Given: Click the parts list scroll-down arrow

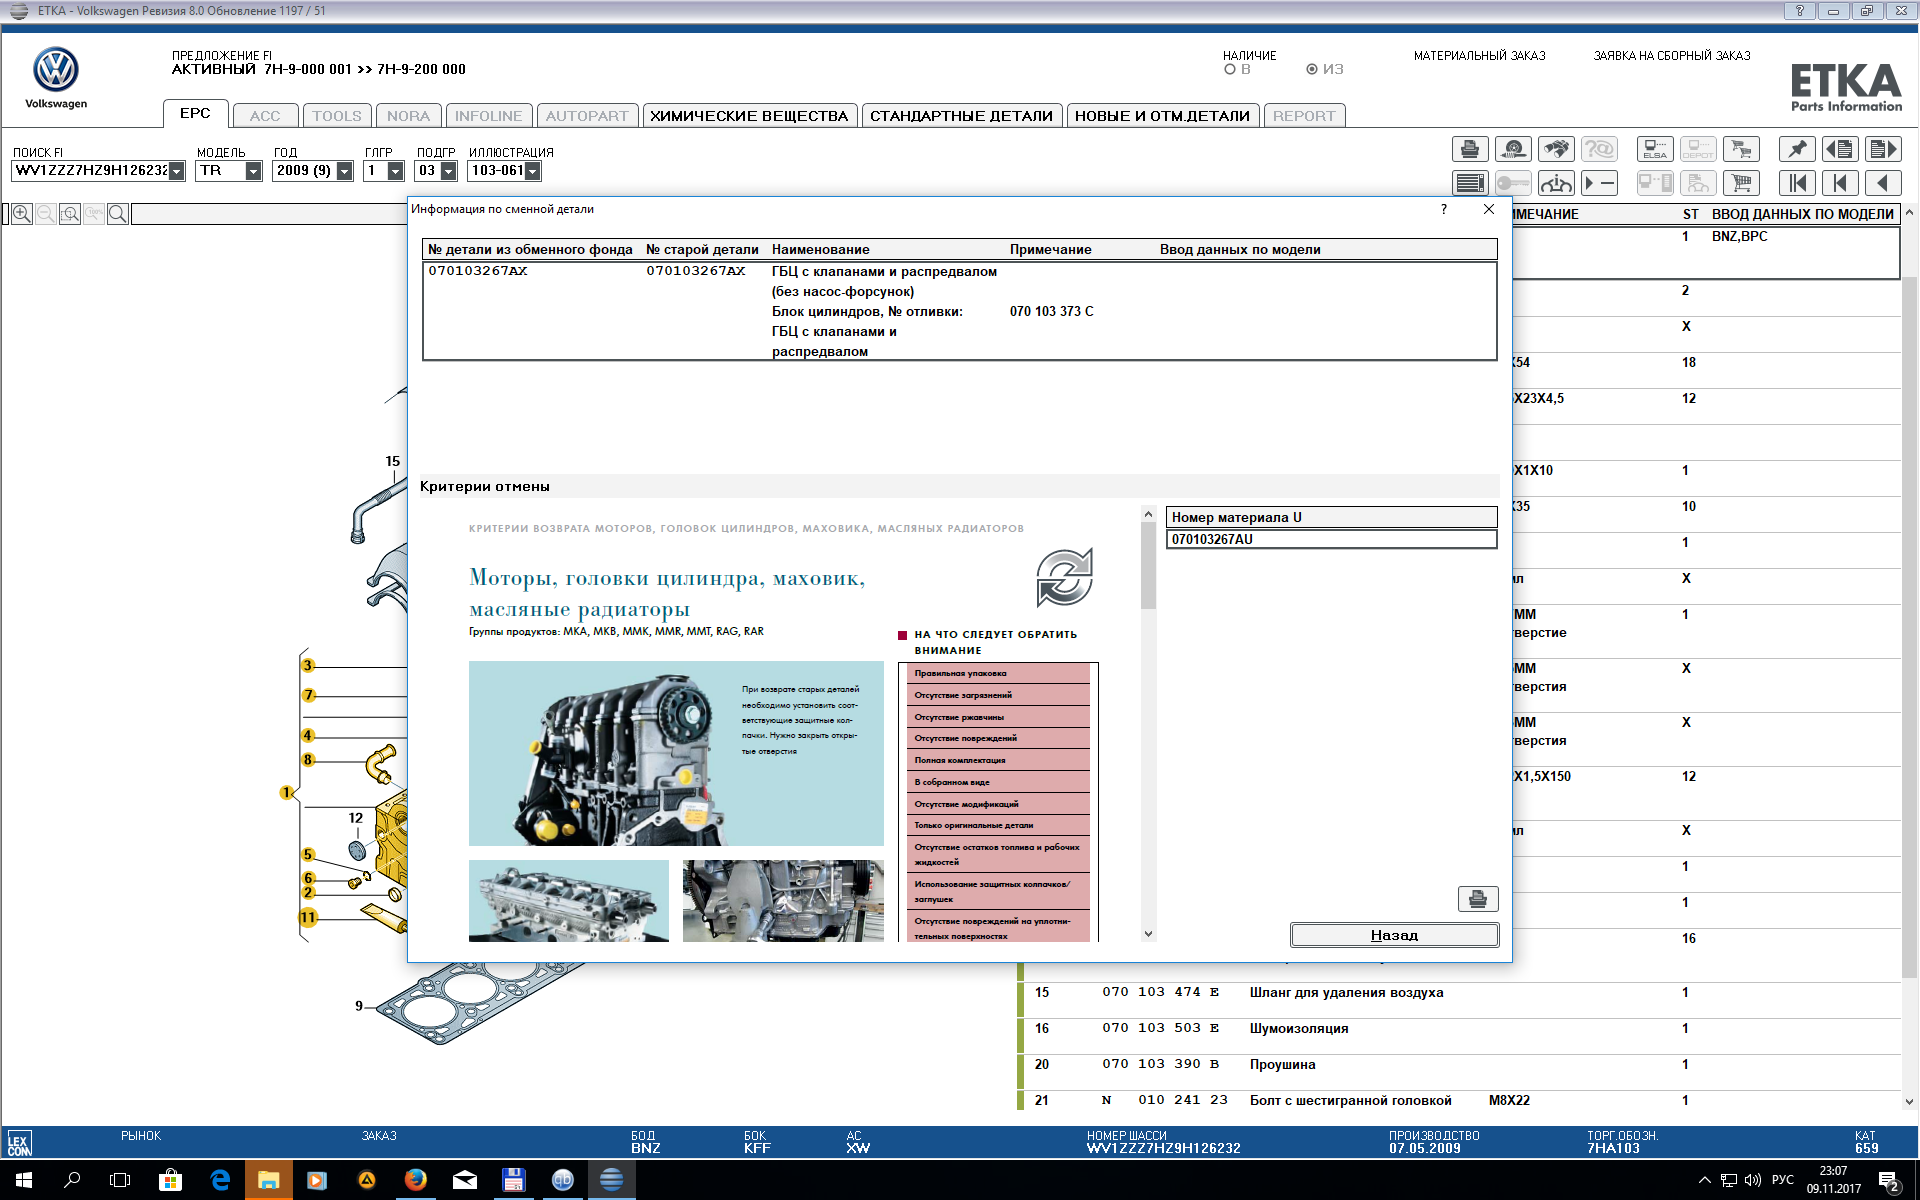Looking at the screenshot, I should point(1909,1102).
